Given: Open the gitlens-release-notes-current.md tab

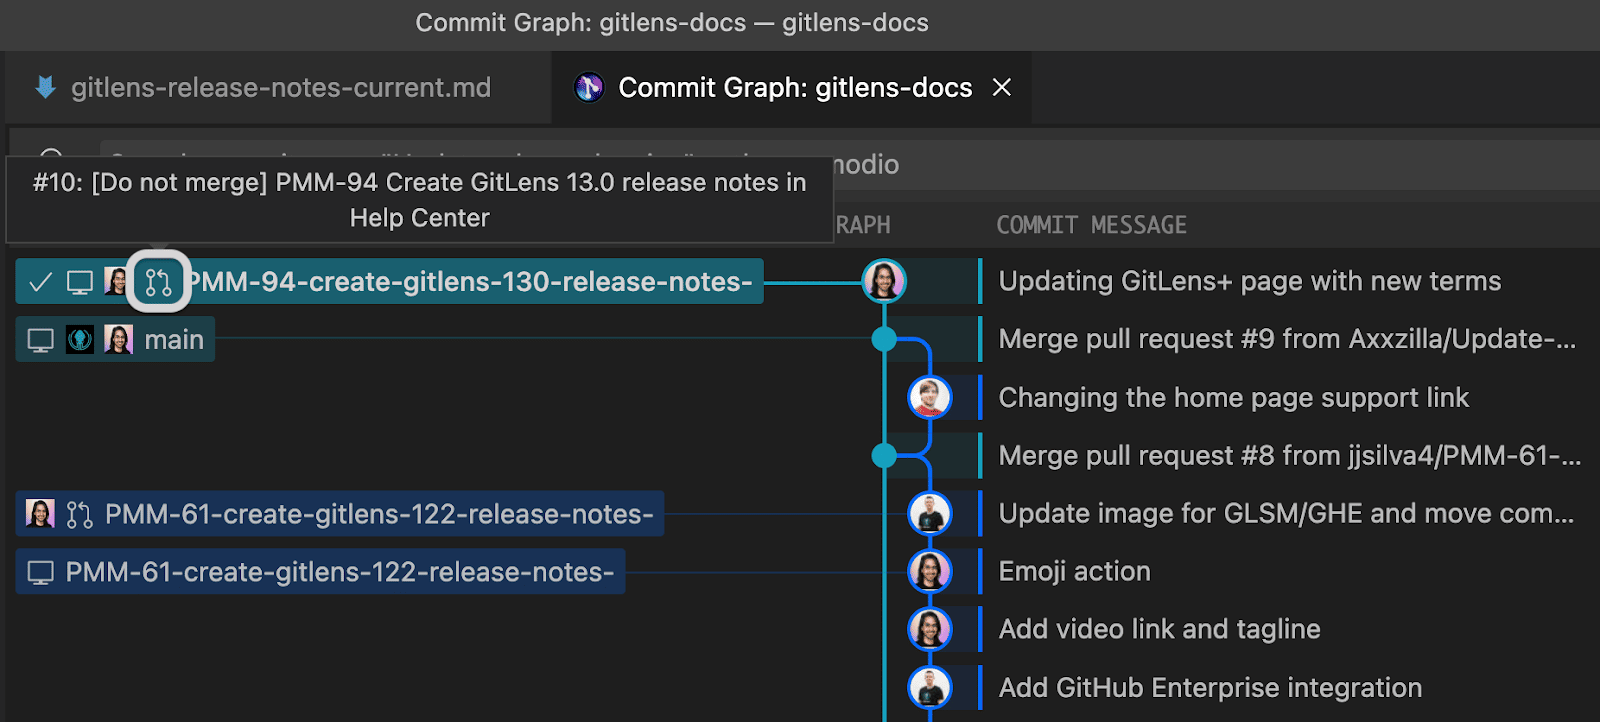Looking at the screenshot, I should (x=279, y=88).
